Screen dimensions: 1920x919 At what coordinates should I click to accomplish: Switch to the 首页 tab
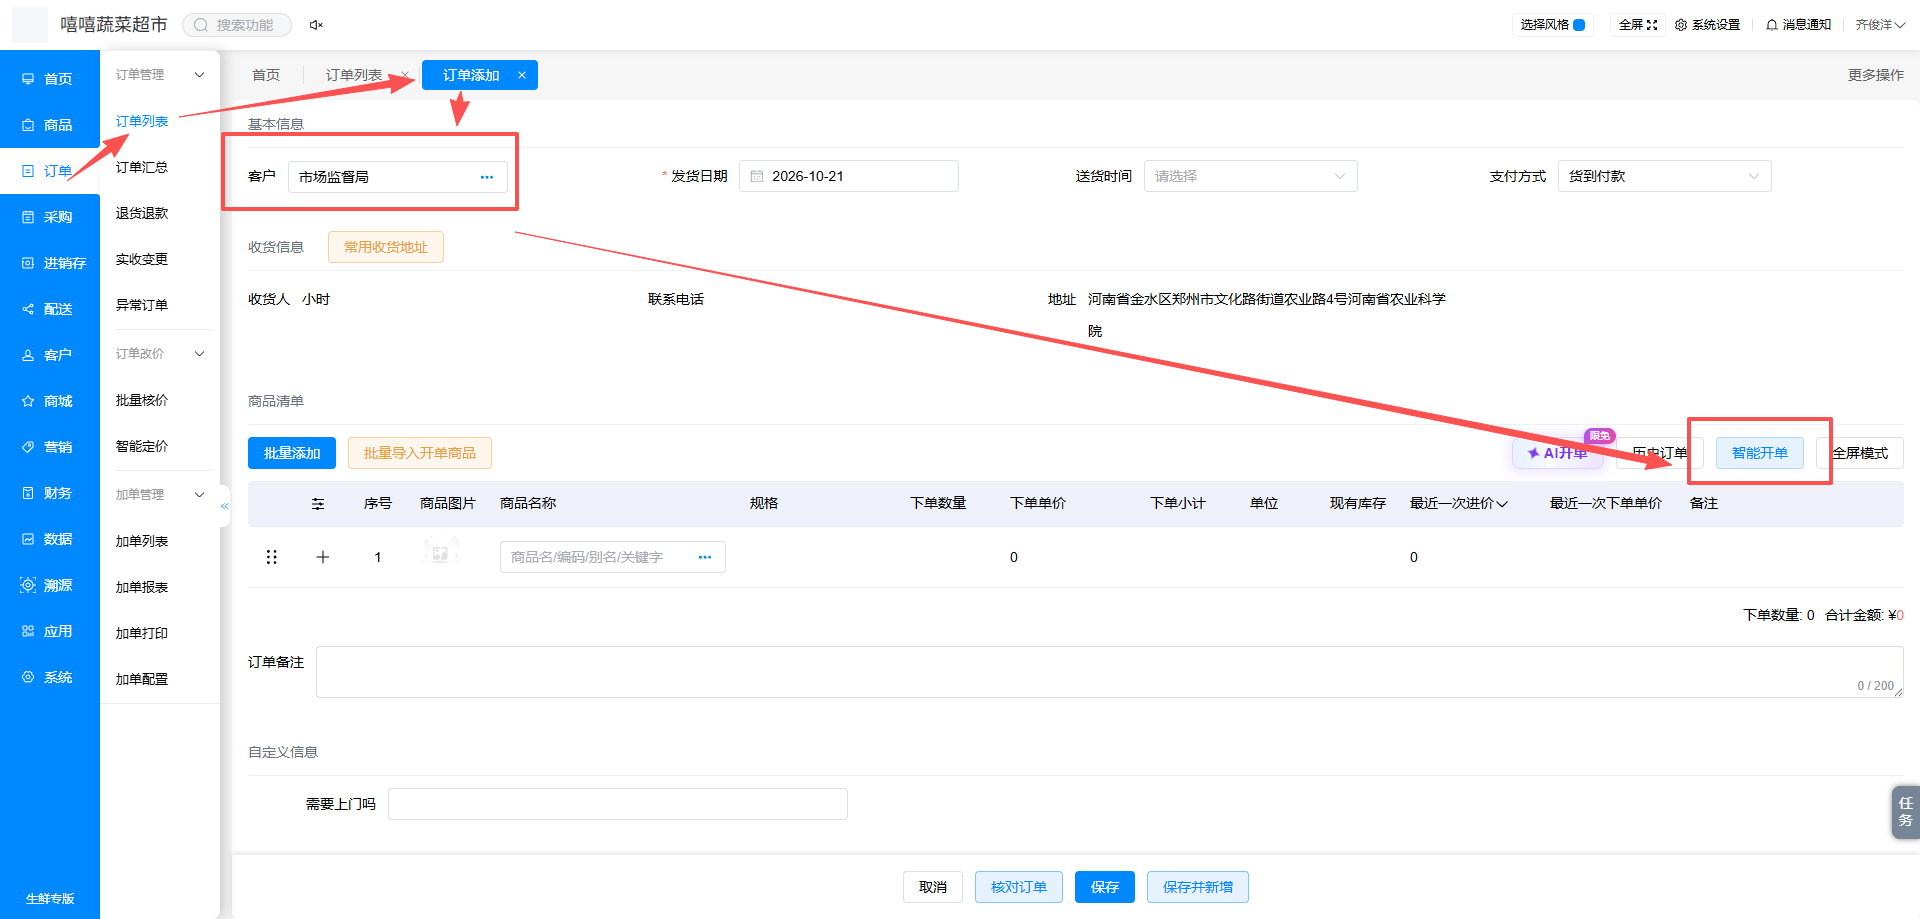[266, 75]
